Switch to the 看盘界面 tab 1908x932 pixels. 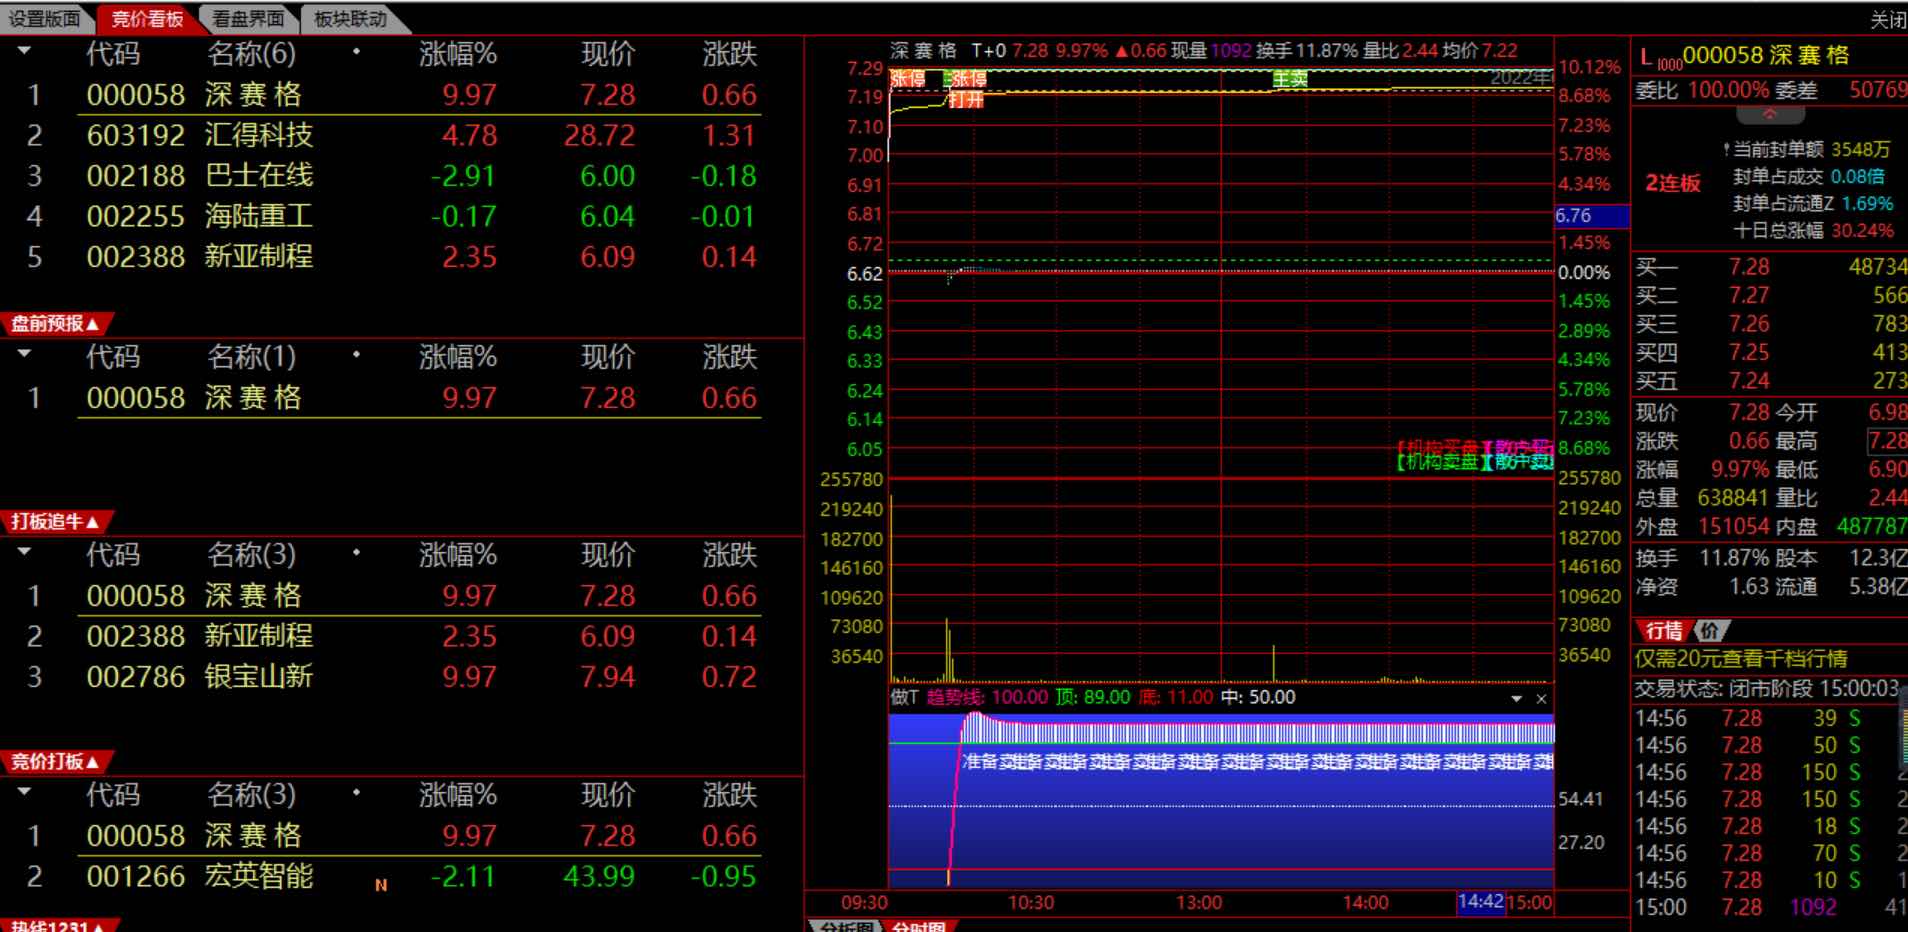[247, 18]
